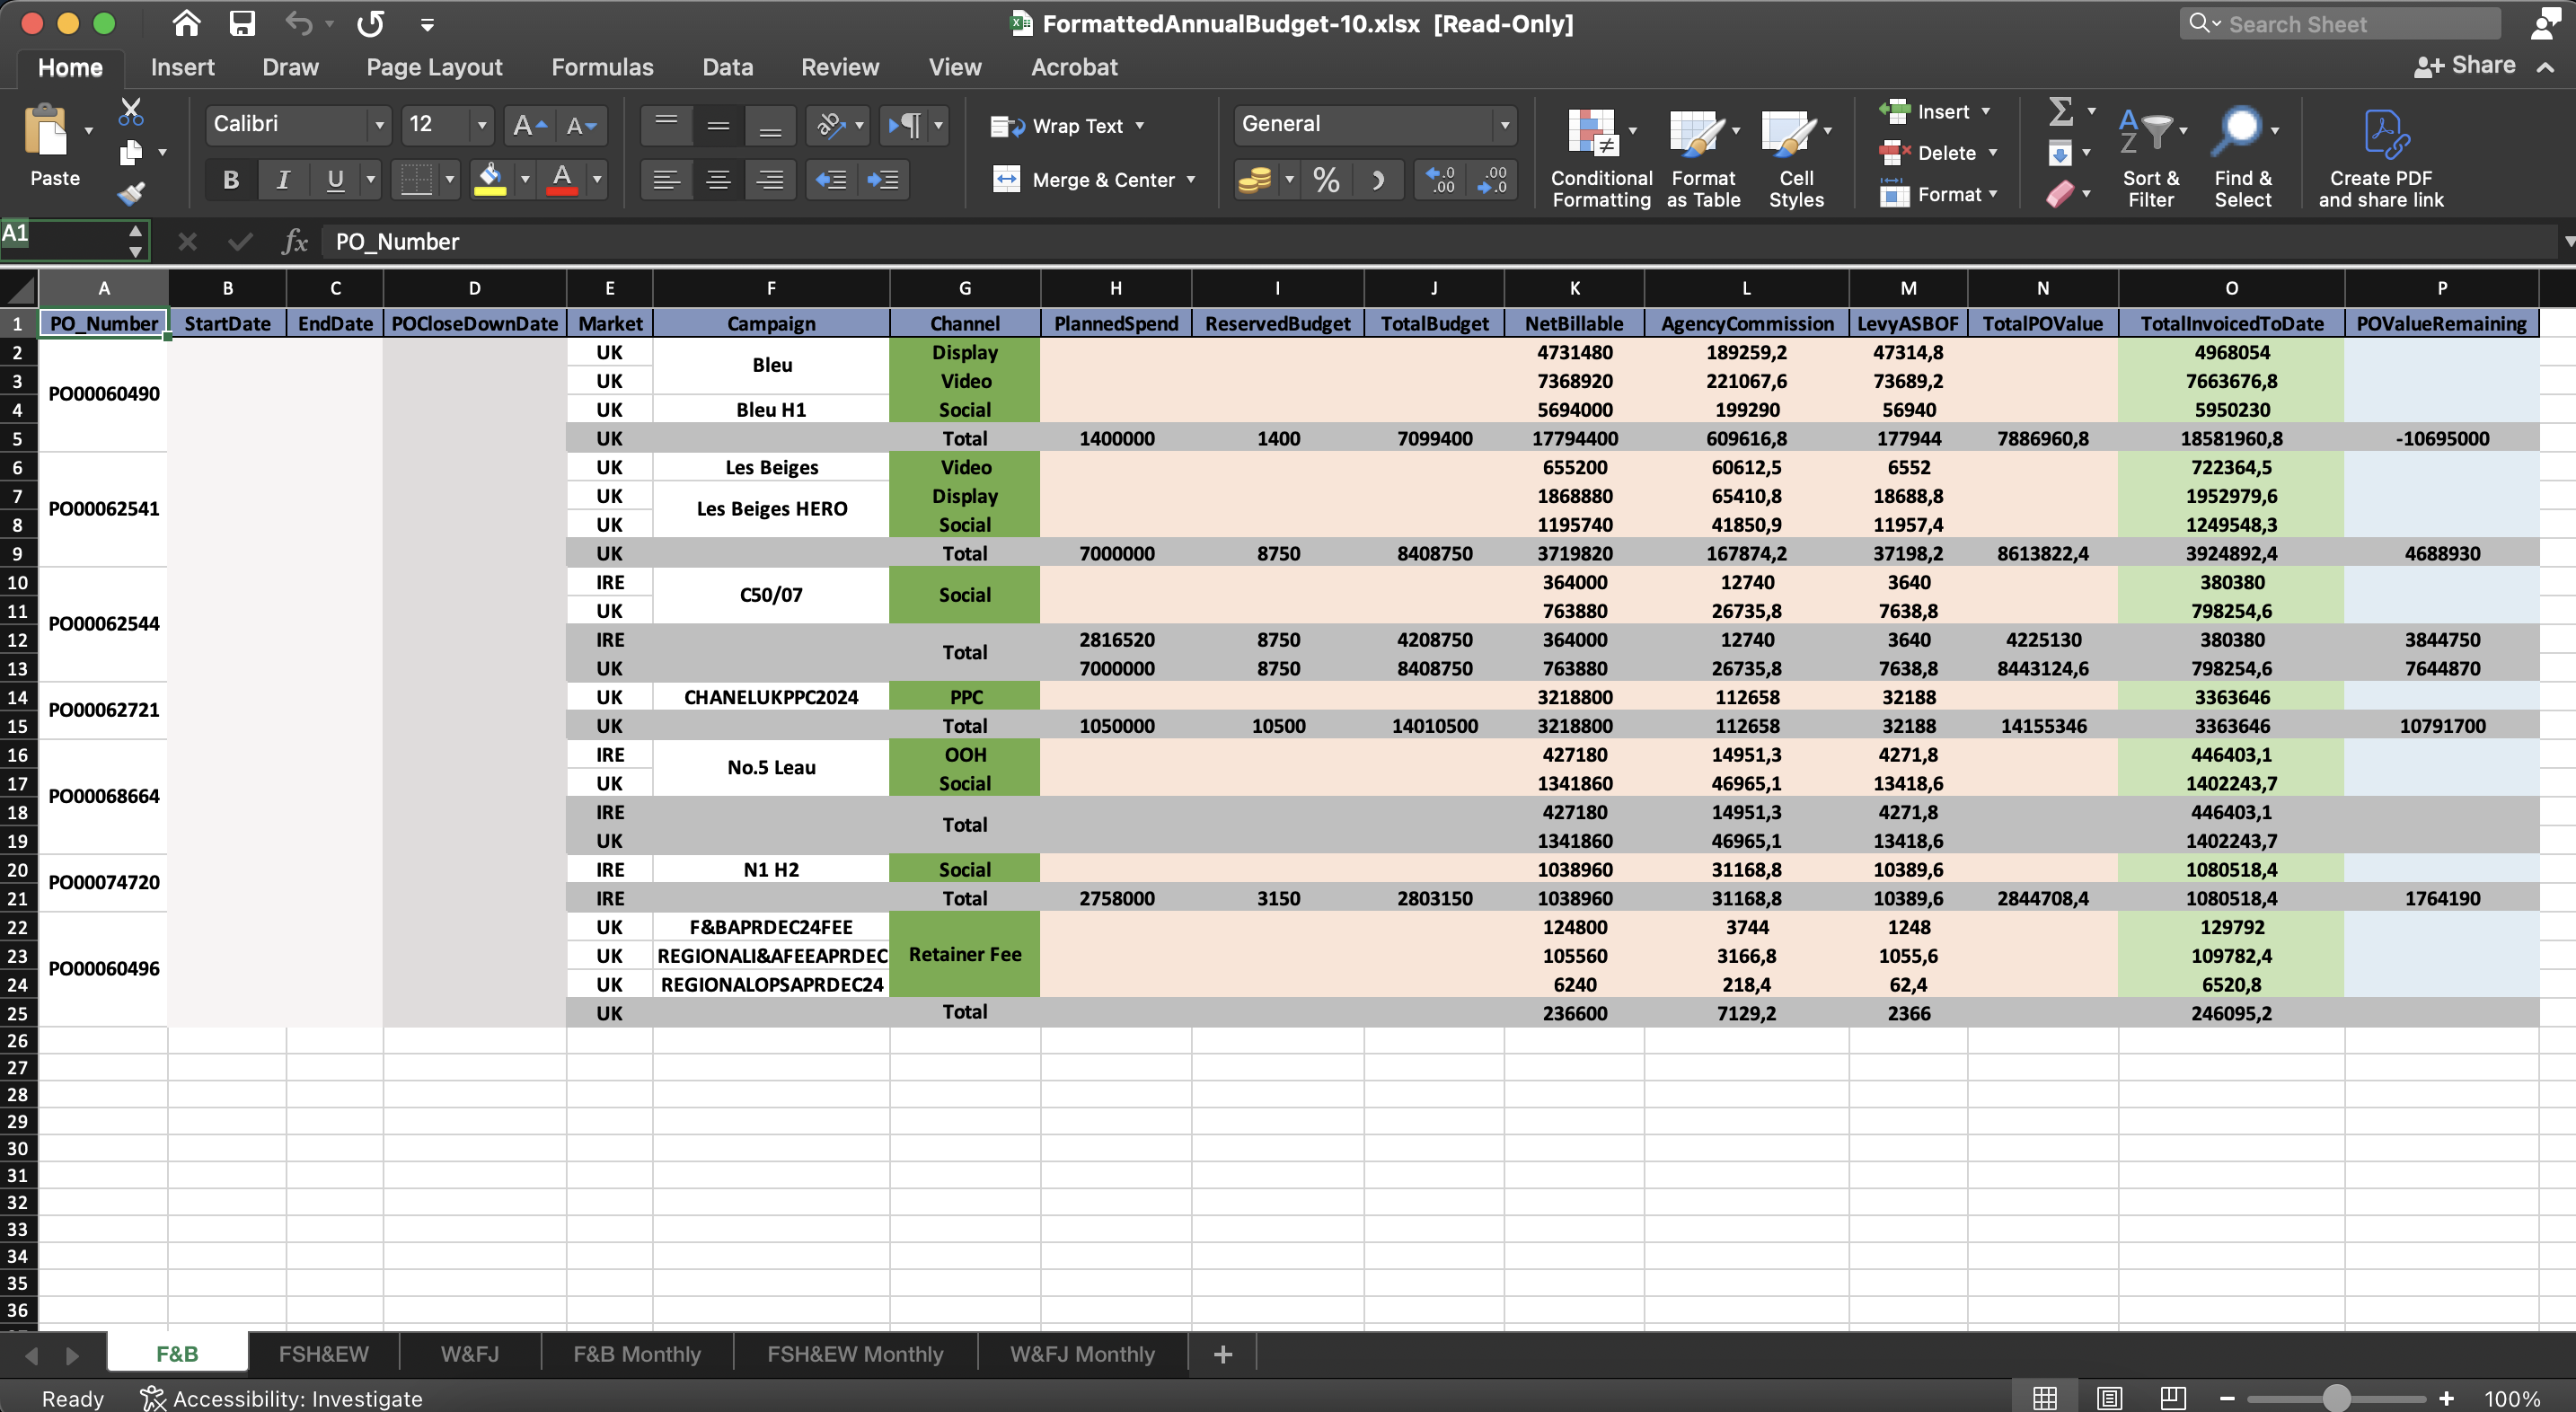Switch to the Formulas ribbon tab

601,66
